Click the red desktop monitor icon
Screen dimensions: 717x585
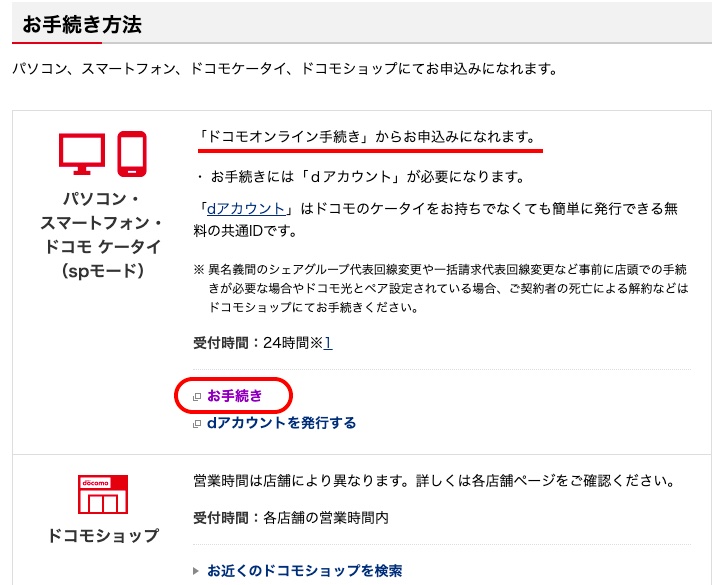coord(82,154)
